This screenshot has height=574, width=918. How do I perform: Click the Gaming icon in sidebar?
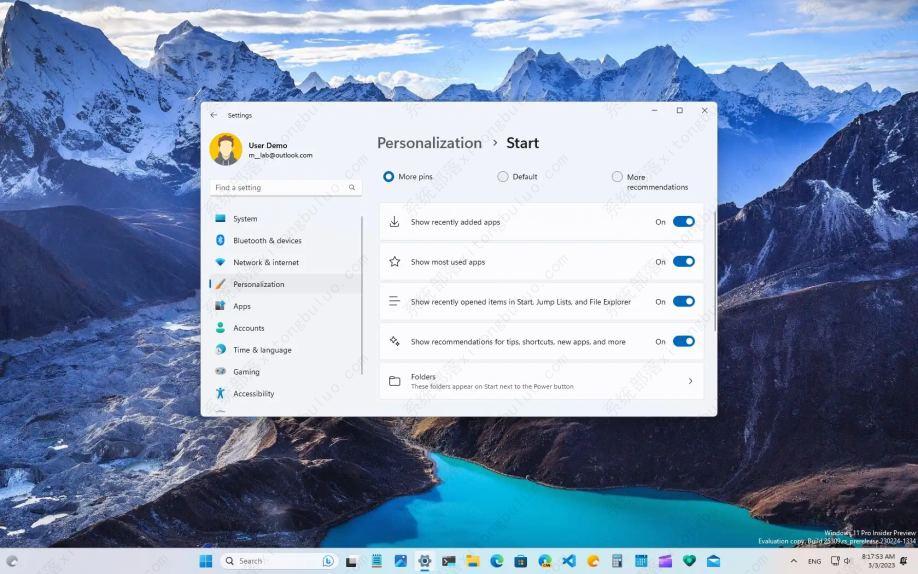(220, 371)
